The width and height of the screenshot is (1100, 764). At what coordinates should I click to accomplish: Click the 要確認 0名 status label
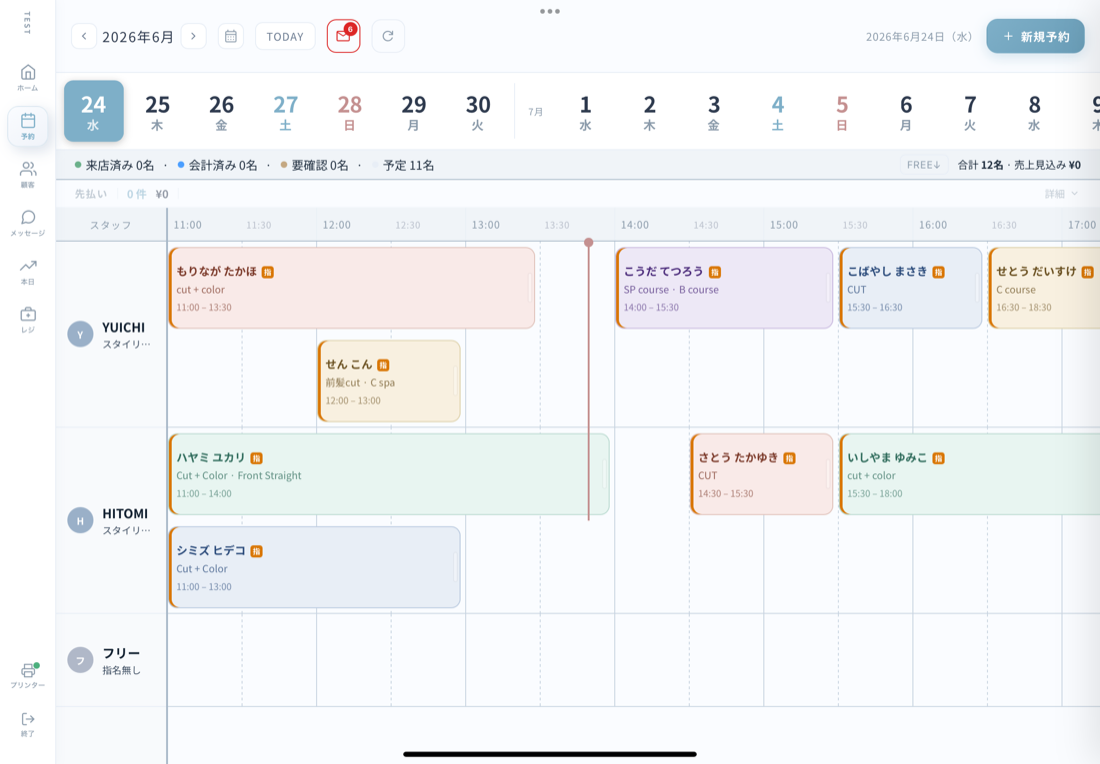pyautogui.click(x=314, y=166)
